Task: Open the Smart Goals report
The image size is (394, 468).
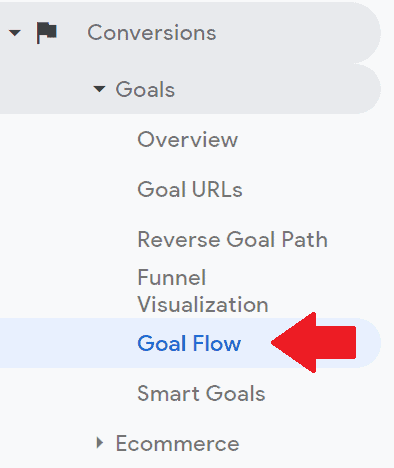Action: [x=201, y=393]
